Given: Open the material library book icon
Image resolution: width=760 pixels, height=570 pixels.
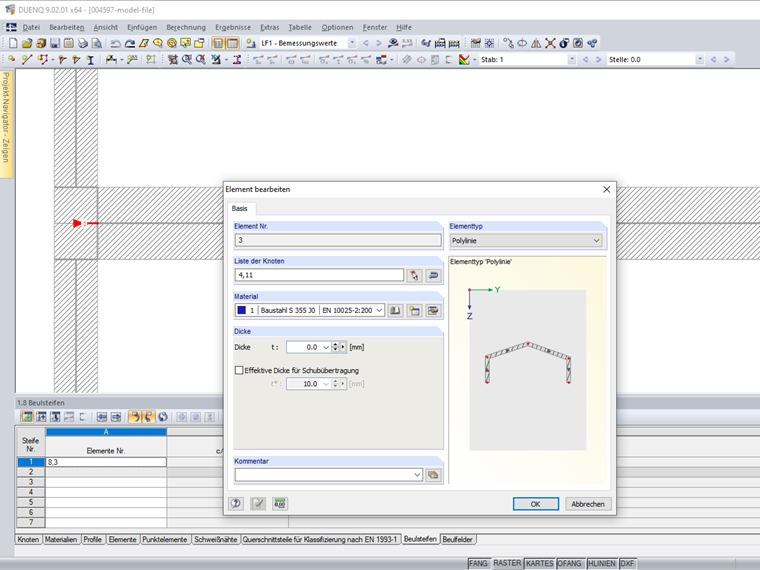Looking at the screenshot, I should (x=395, y=310).
